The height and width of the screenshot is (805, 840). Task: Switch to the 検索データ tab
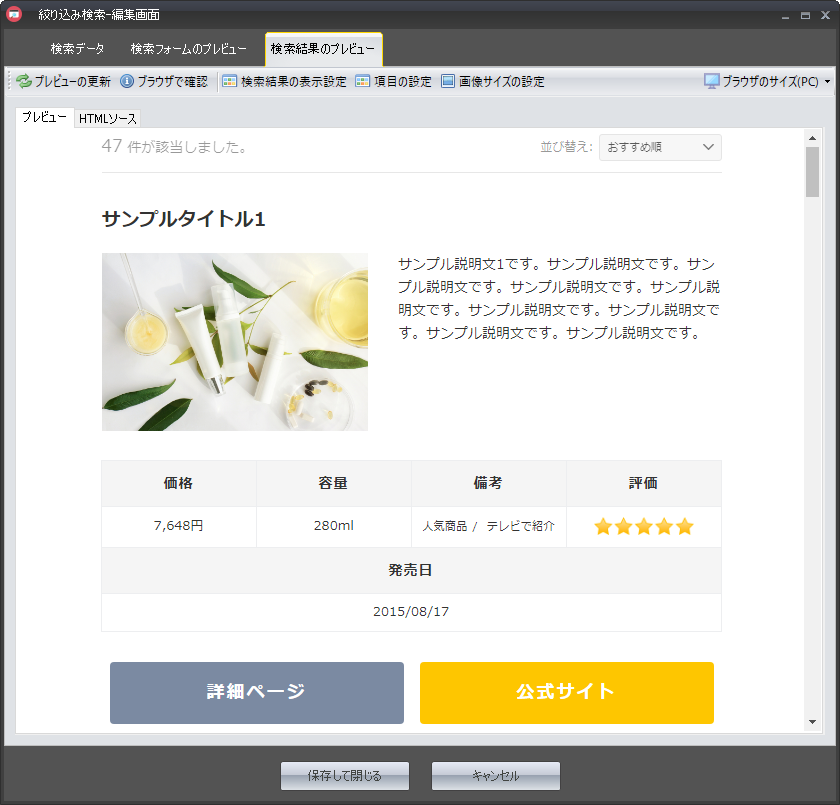(x=77, y=49)
